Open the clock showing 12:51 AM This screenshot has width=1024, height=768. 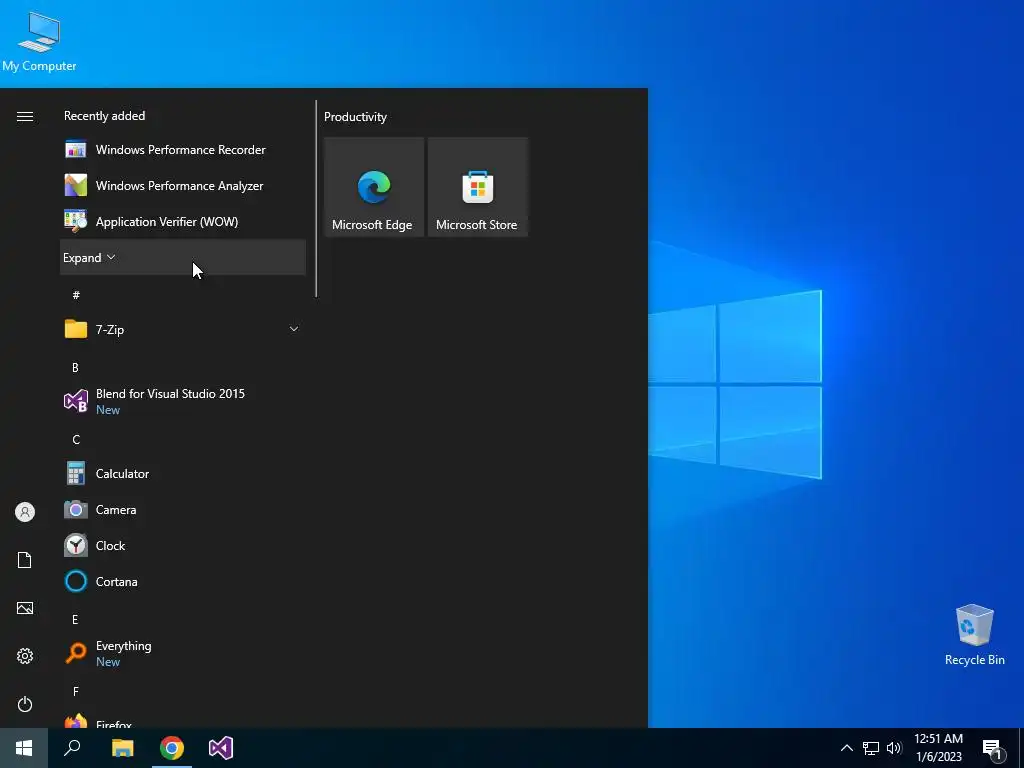pyautogui.click(x=938, y=748)
